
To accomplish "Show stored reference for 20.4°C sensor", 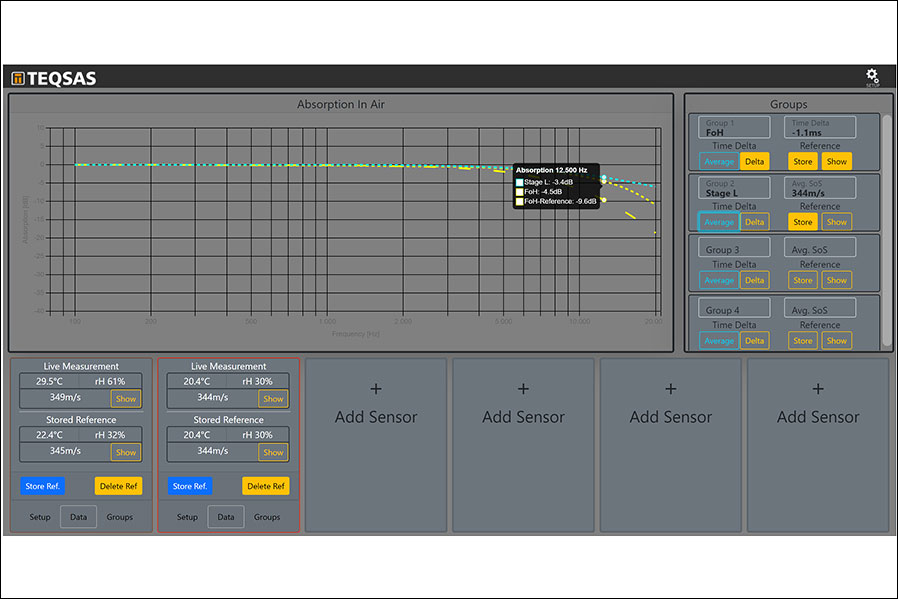I will pyautogui.click(x=273, y=452).
